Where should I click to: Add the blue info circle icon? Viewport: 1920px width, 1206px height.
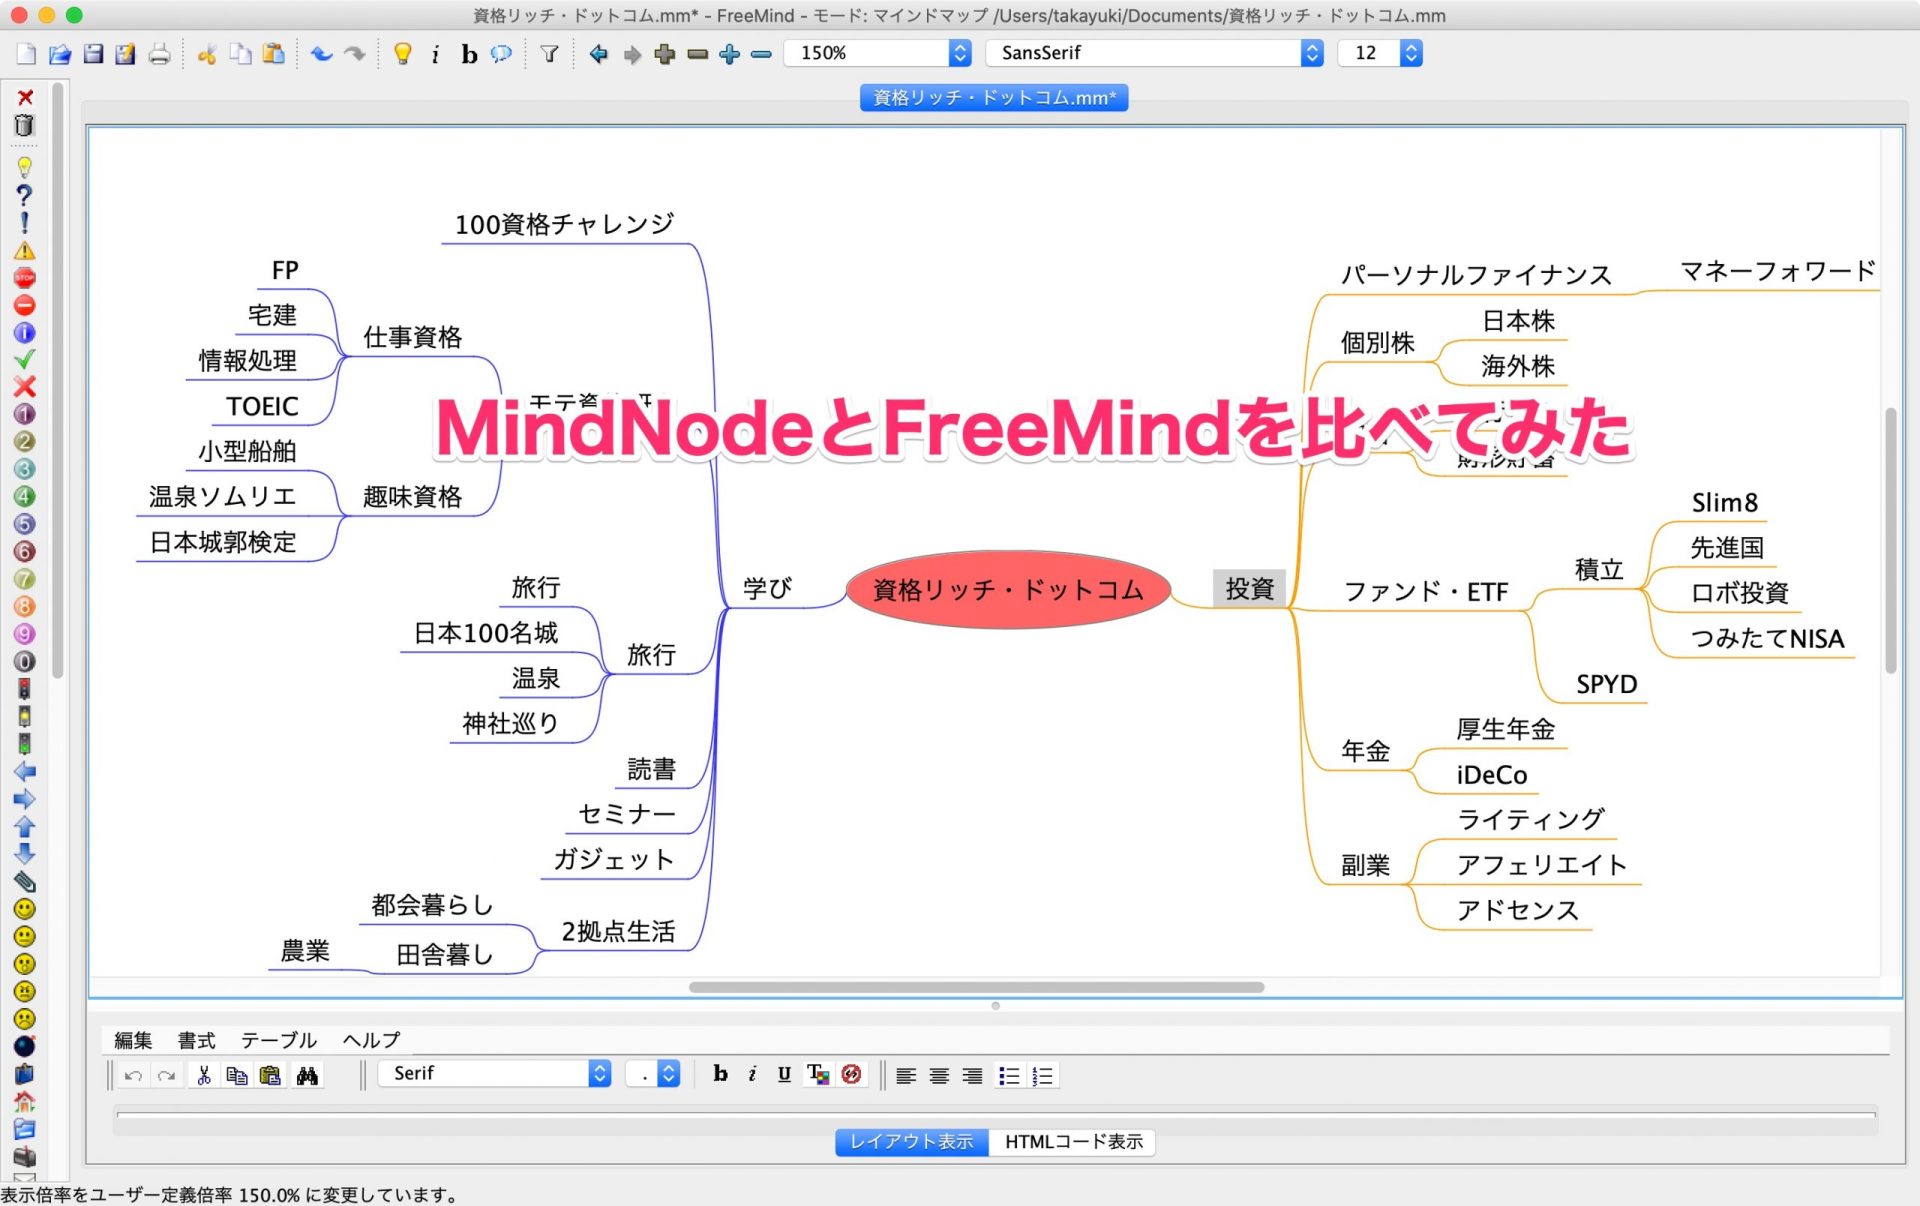click(x=25, y=333)
